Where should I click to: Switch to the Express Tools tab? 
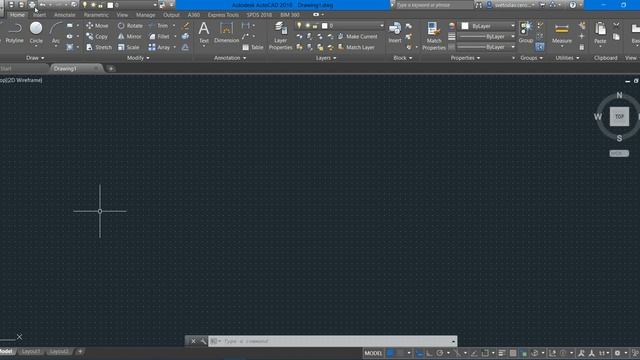coord(223,15)
